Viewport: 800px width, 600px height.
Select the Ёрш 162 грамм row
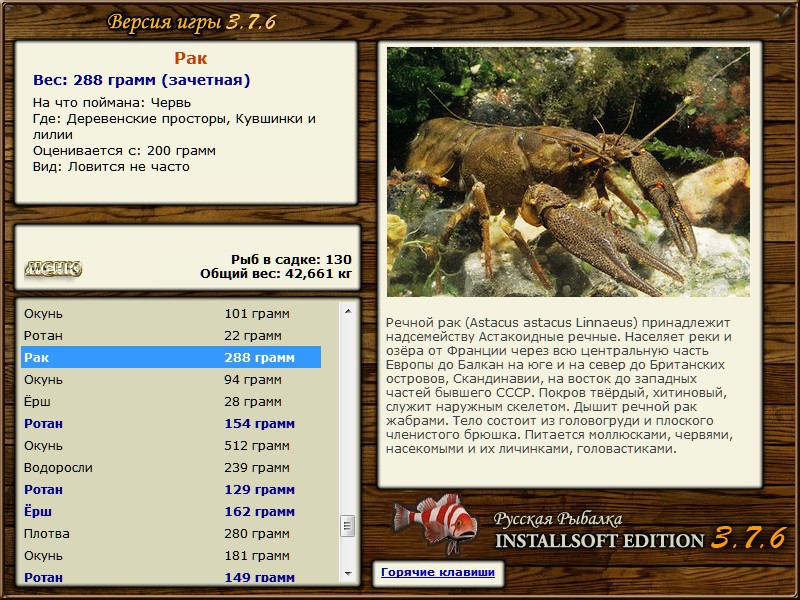tap(171, 511)
